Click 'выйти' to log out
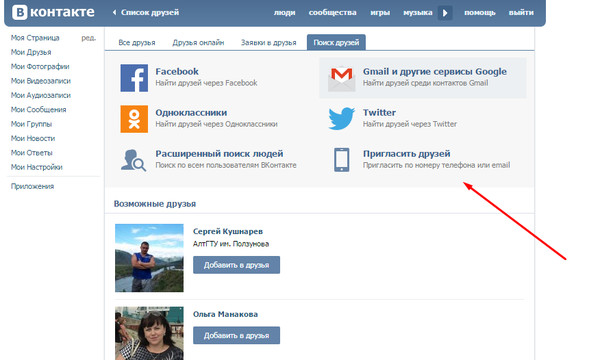Screen dimensions: 600x360 tap(521, 13)
